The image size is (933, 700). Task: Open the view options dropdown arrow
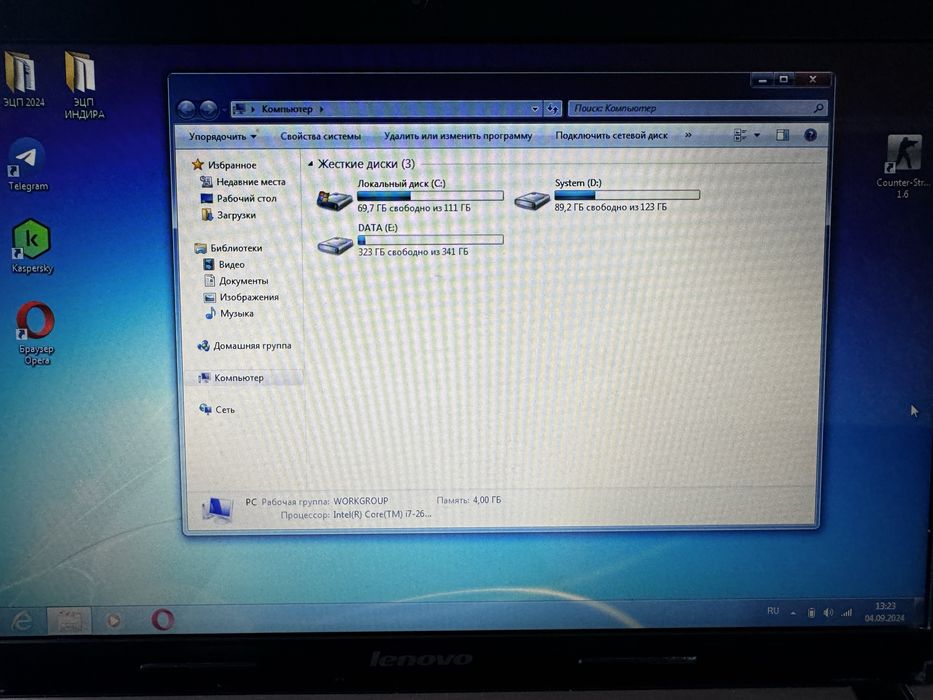click(x=757, y=135)
